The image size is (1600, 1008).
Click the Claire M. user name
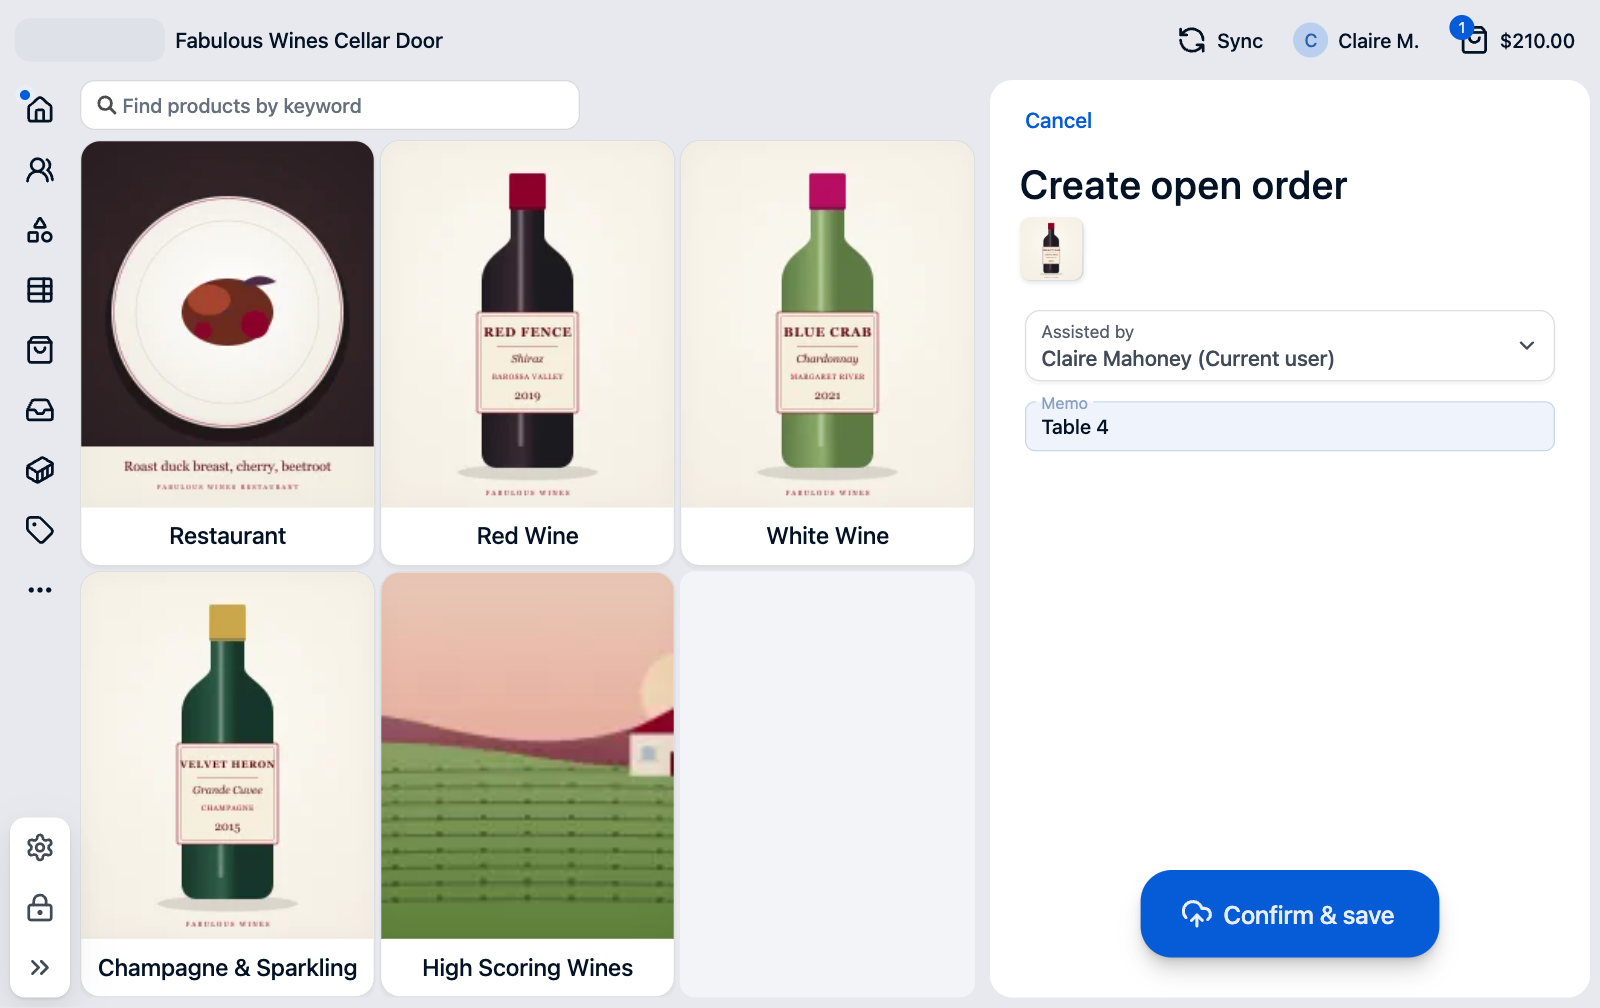[x=1378, y=41]
